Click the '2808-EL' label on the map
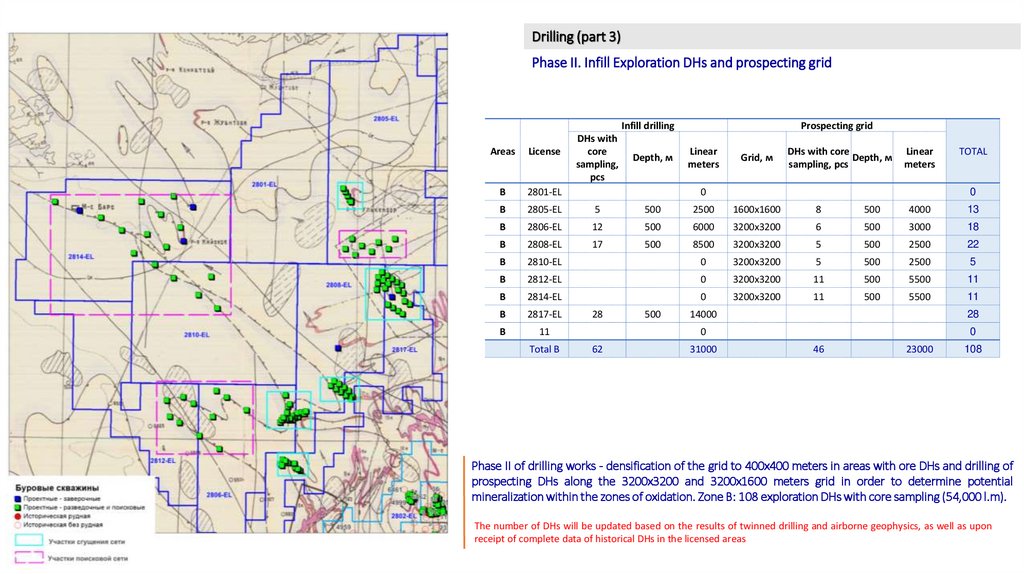The height and width of the screenshot is (574, 1024). 338,285
